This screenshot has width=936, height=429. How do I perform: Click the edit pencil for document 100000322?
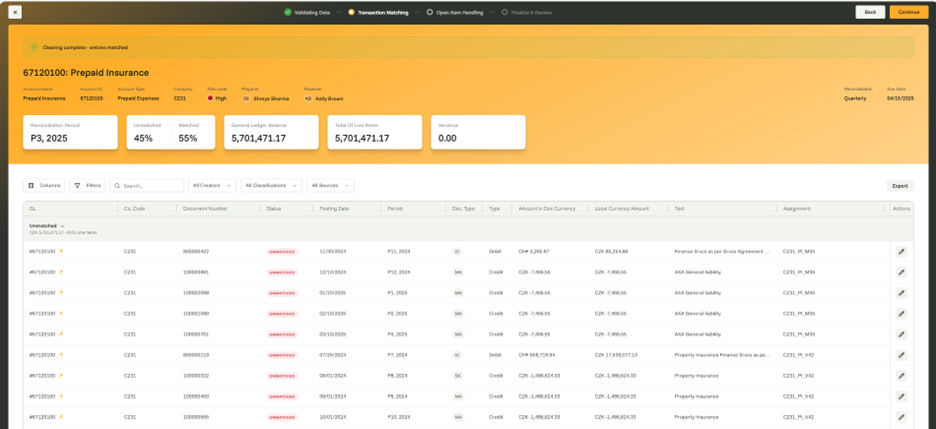(900, 375)
